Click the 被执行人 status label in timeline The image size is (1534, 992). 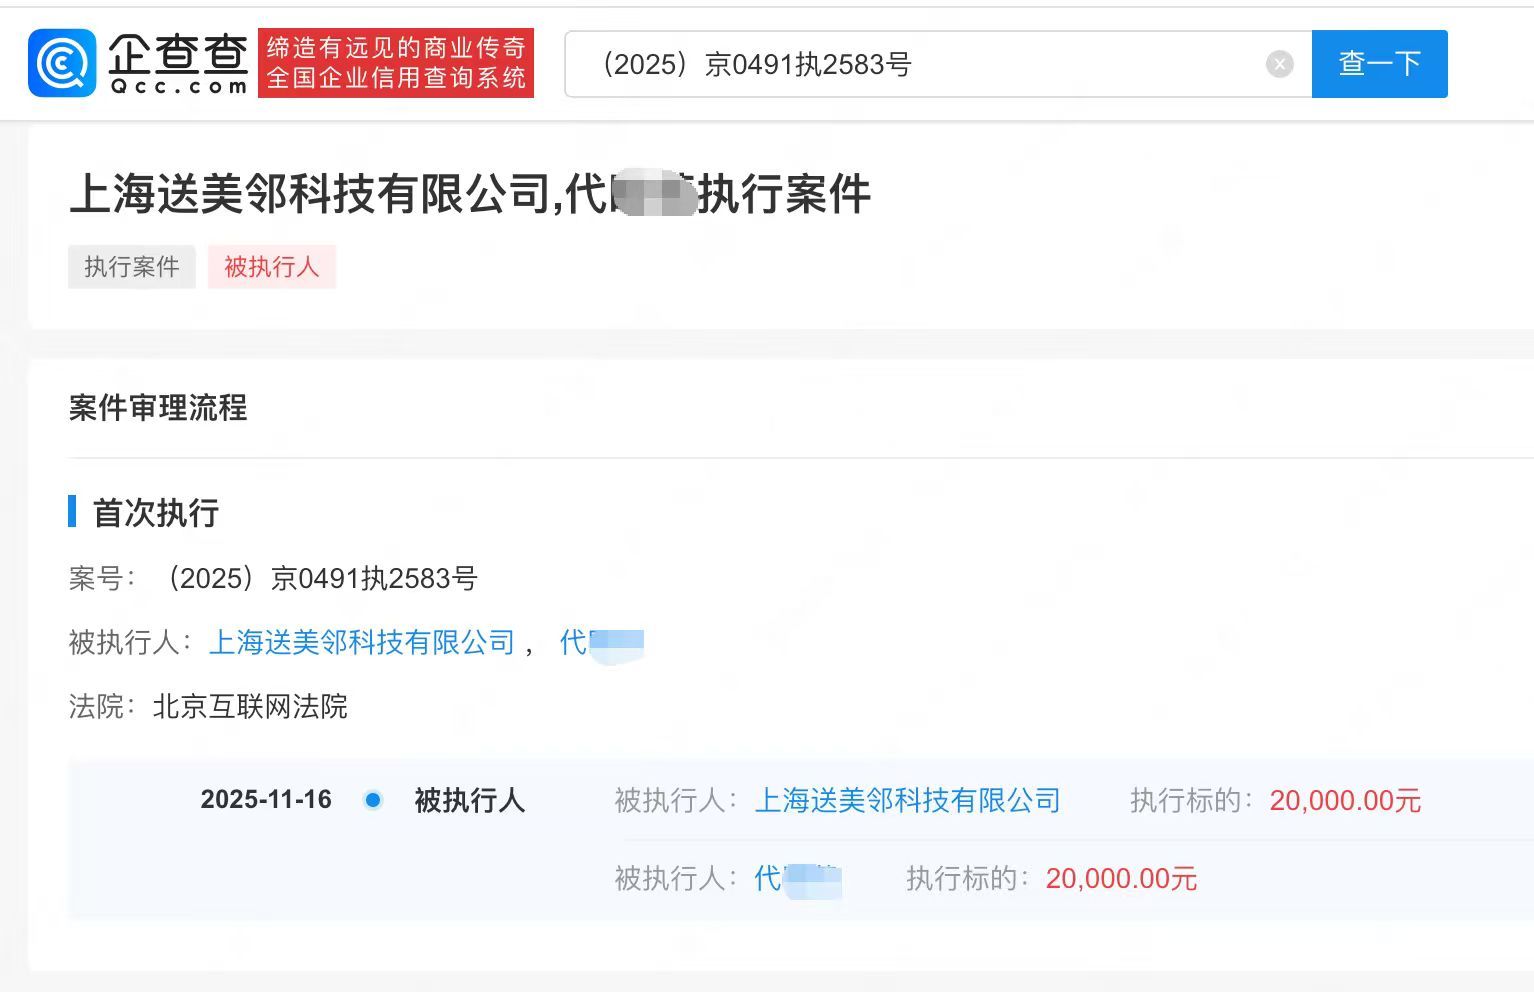click(x=469, y=800)
